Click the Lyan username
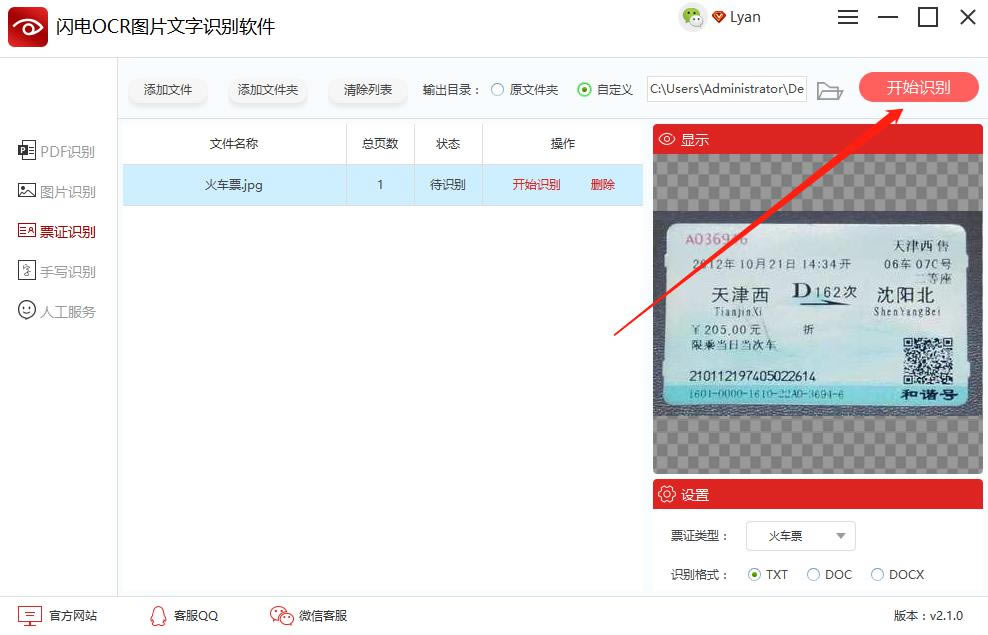This screenshot has width=988, height=635. click(x=745, y=17)
